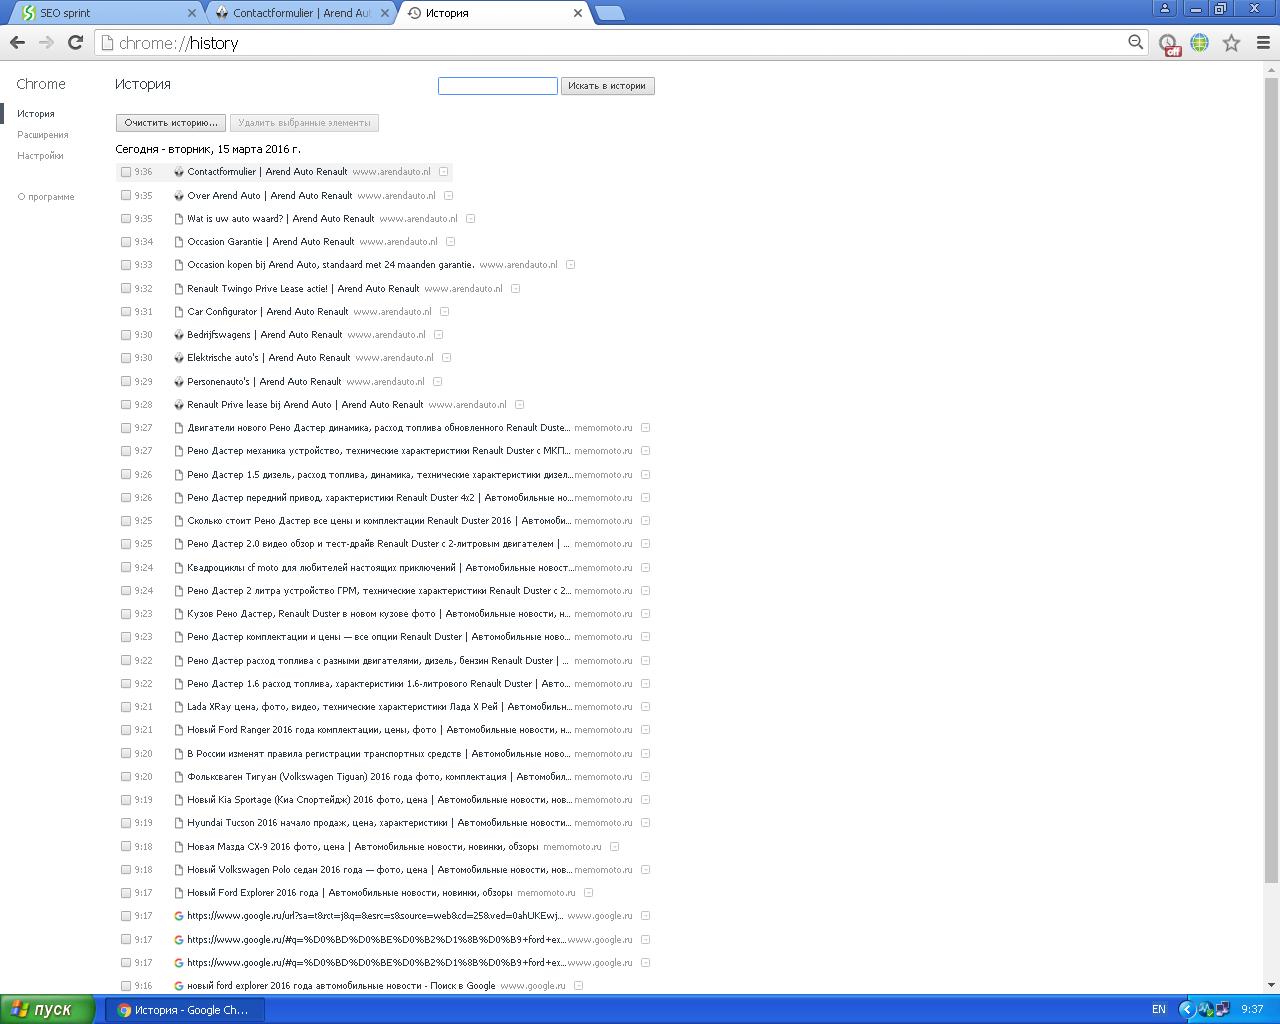
Task: Open the extension icon with red Off badge
Action: pos(1169,44)
